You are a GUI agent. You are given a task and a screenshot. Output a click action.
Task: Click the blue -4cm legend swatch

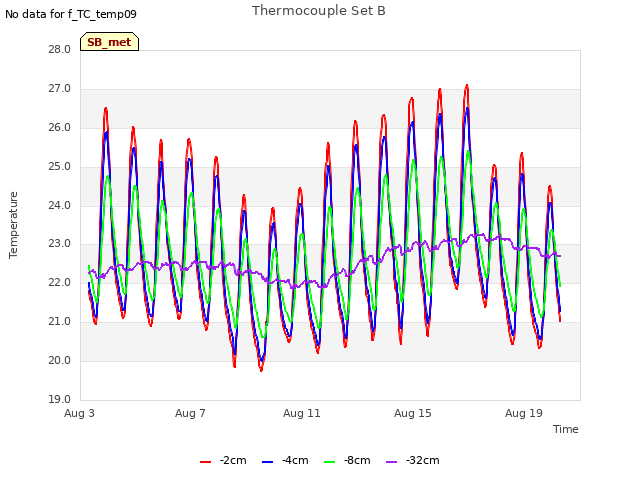click(x=267, y=462)
